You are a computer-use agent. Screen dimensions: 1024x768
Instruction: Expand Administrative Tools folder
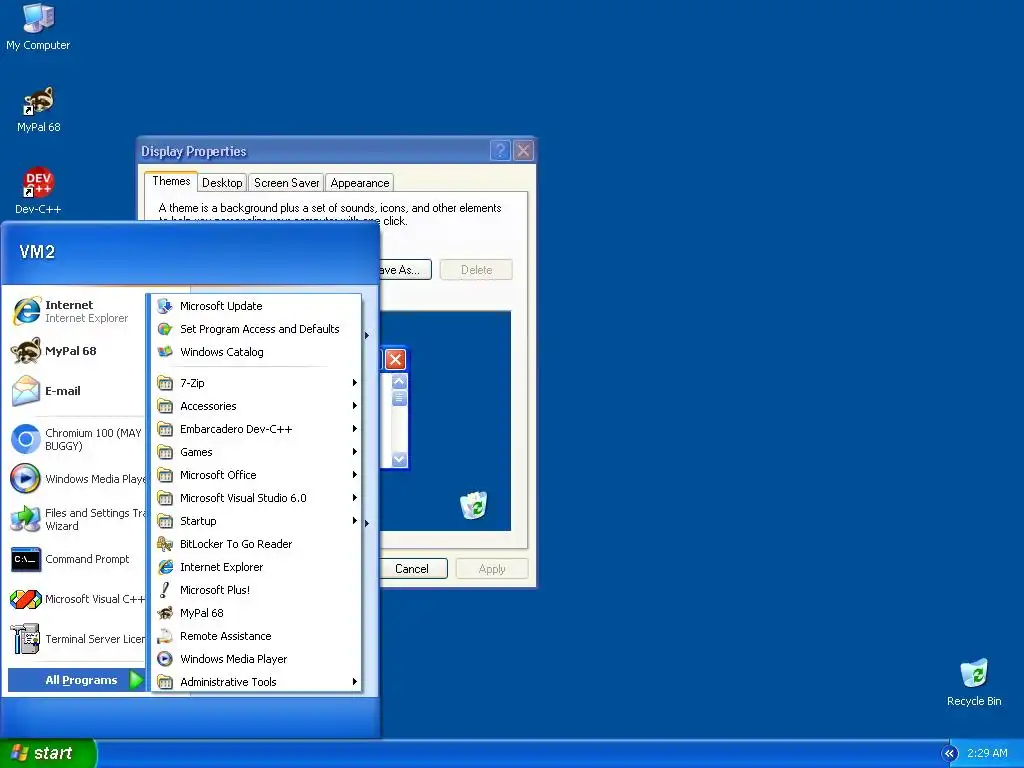[257, 682]
